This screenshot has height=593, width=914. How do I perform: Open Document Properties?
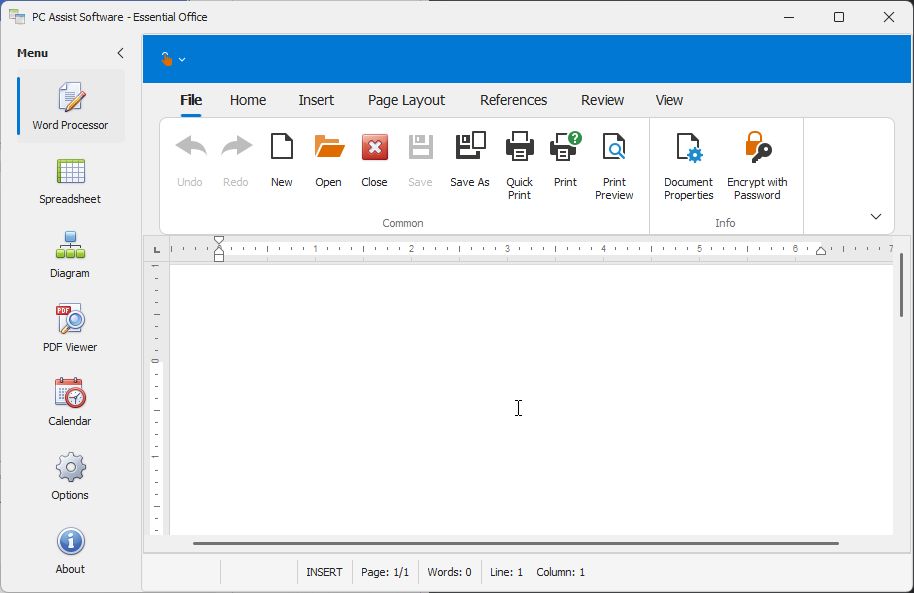point(689,148)
